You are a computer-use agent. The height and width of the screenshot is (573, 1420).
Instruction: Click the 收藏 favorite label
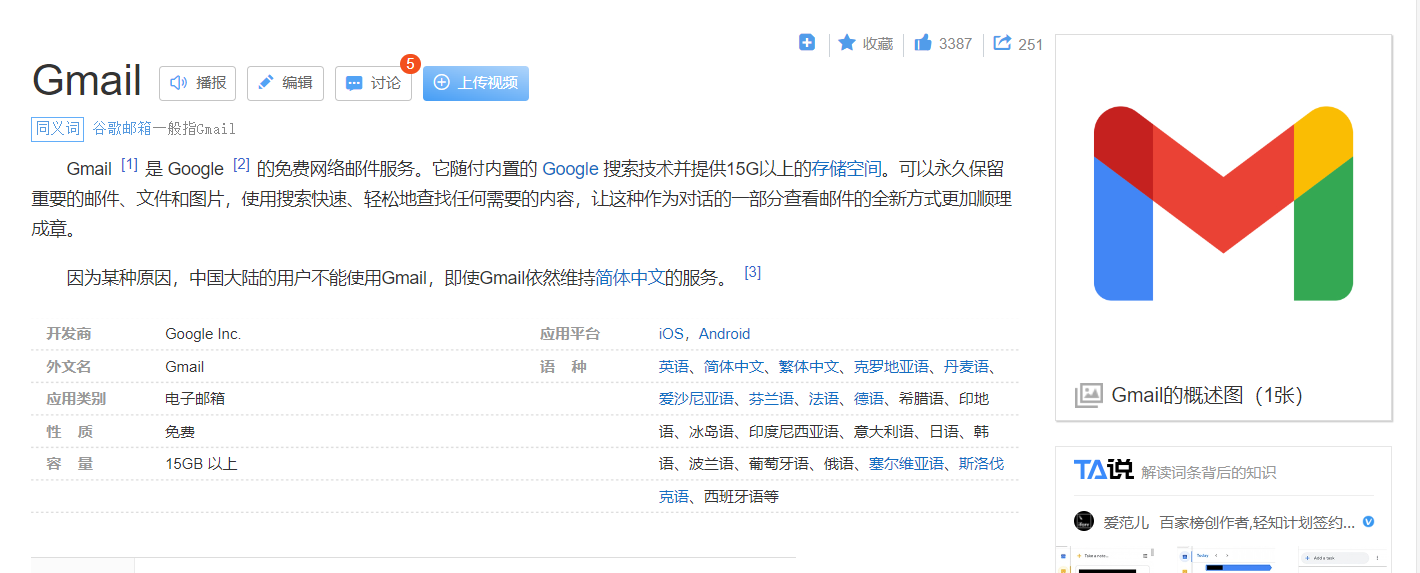click(878, 44)
